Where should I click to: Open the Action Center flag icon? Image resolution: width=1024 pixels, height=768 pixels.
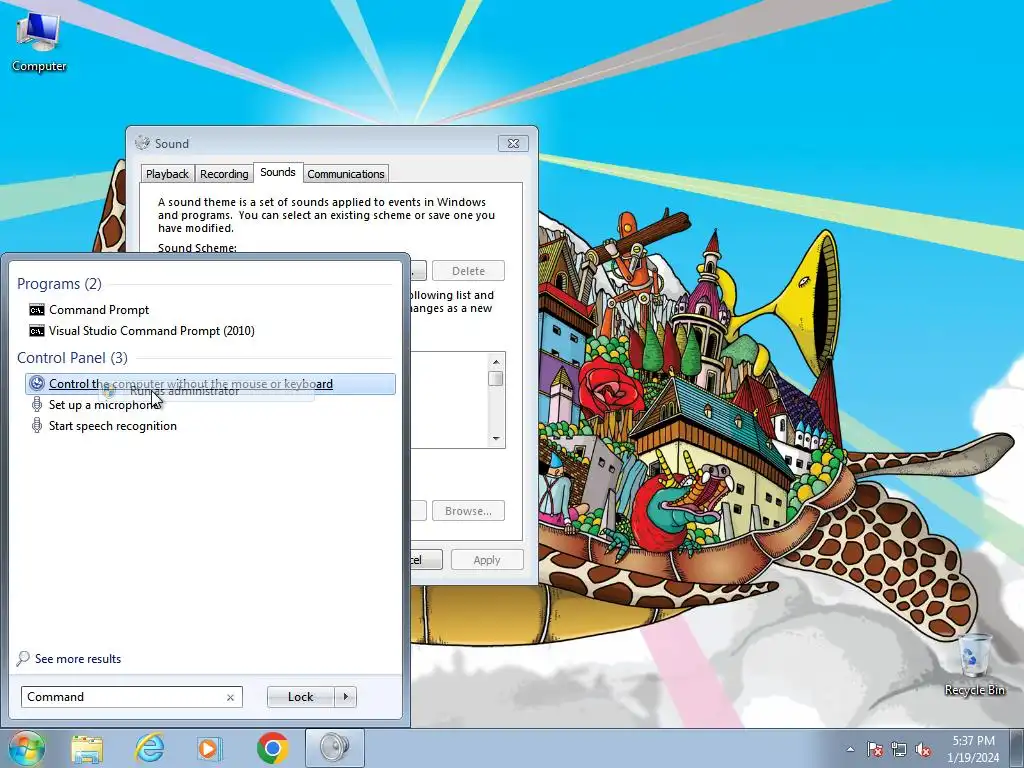point(875,749)
